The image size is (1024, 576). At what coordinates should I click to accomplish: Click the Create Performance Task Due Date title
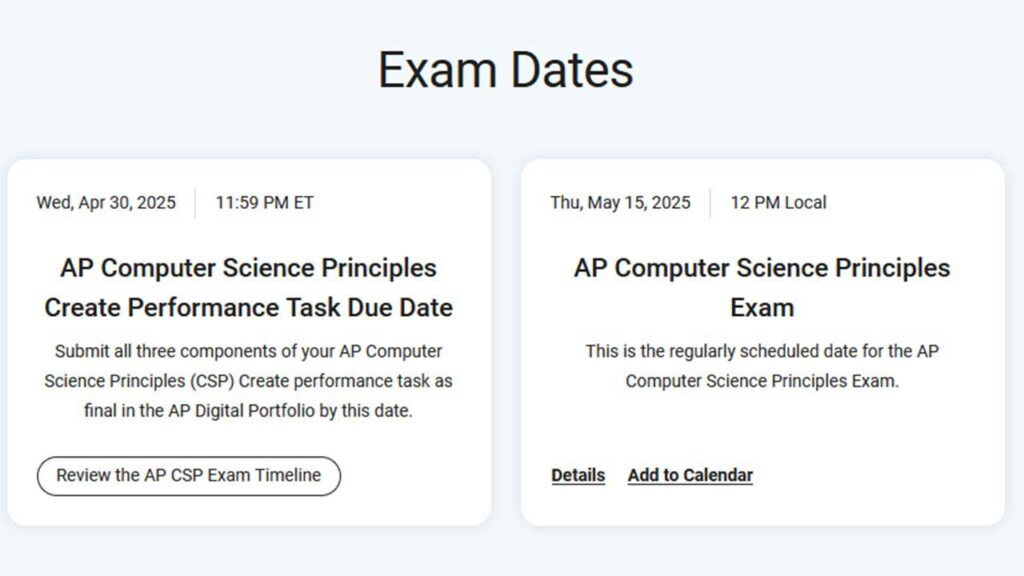pyautogui.click(x=248, y=307)
